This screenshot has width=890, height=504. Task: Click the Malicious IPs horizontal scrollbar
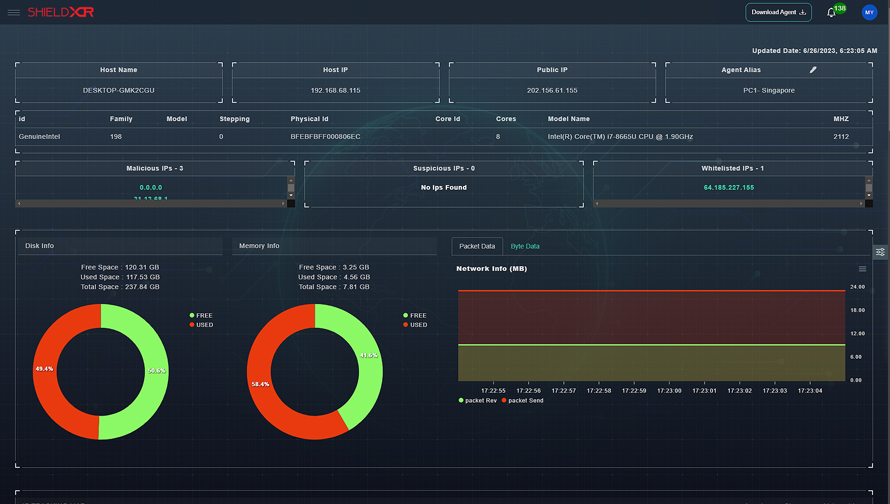pos(151,203)
